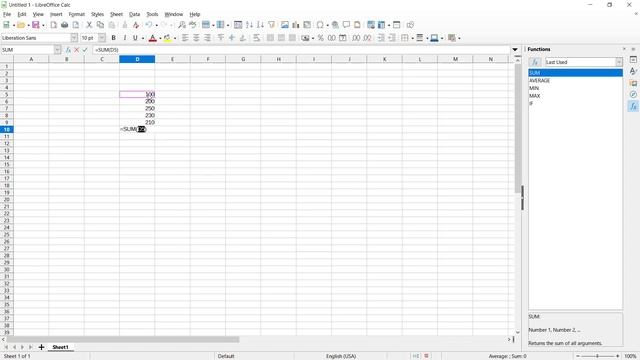Toggle Bold formatting

pyautogui.click(x=113, y=38)
